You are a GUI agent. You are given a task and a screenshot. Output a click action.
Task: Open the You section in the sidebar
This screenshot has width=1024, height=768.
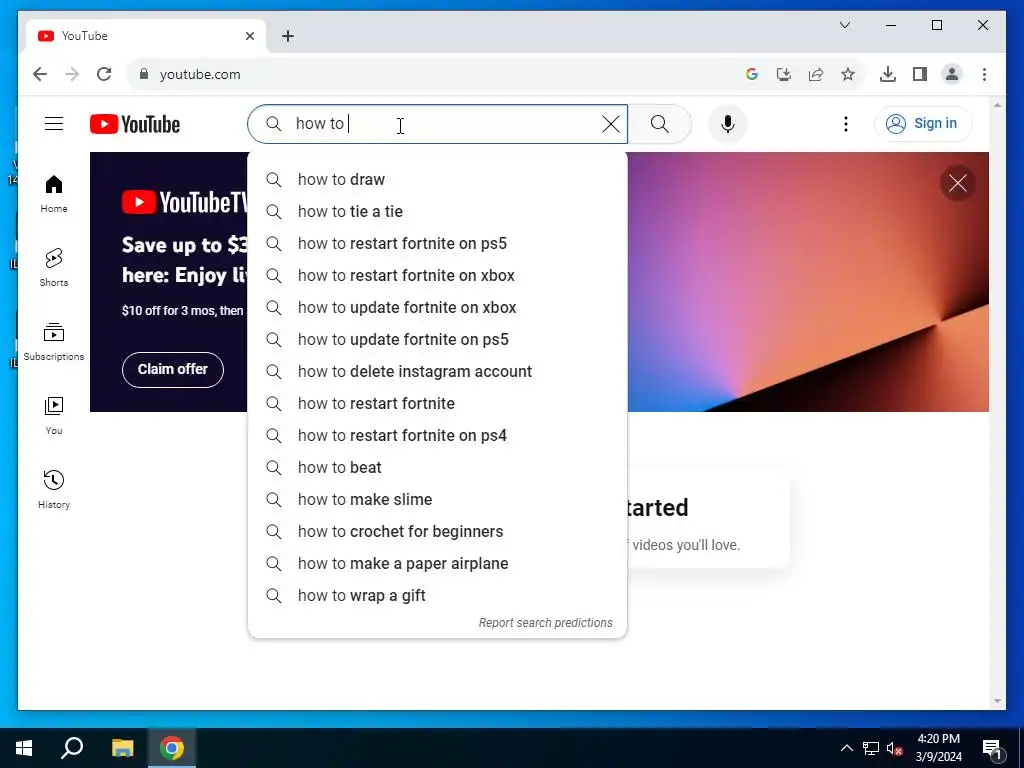pos(54,415)
